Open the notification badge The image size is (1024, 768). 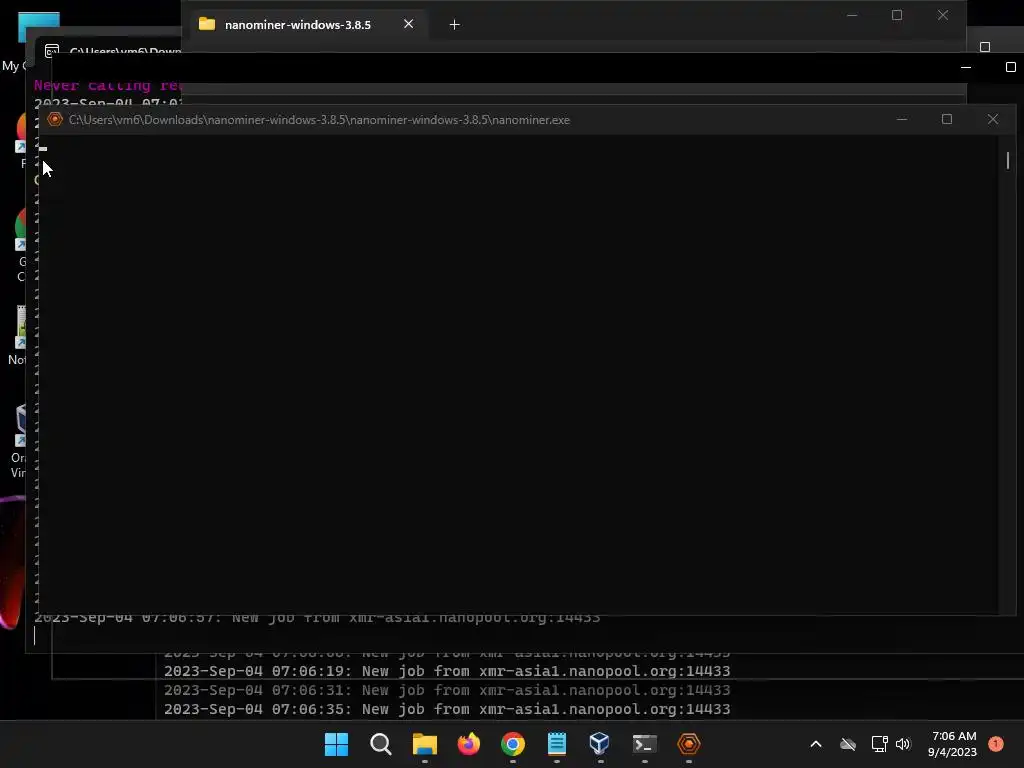pos(996,744)
